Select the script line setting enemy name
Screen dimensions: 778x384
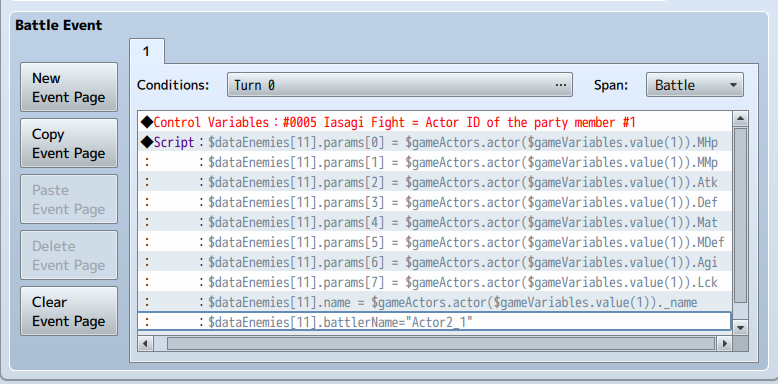coord(435,302)
